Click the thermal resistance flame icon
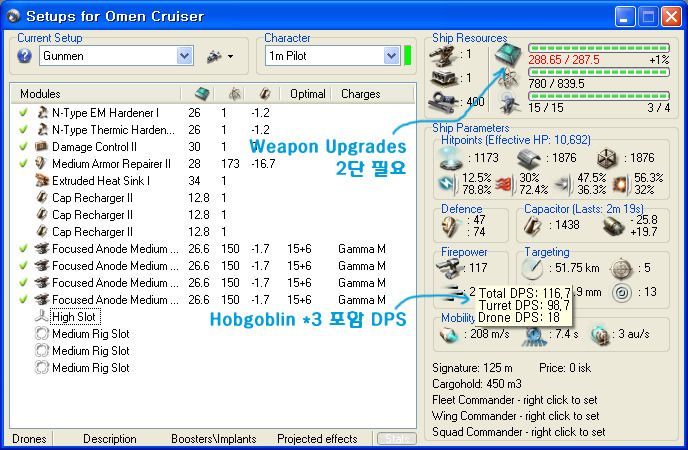 click(504, 184)
